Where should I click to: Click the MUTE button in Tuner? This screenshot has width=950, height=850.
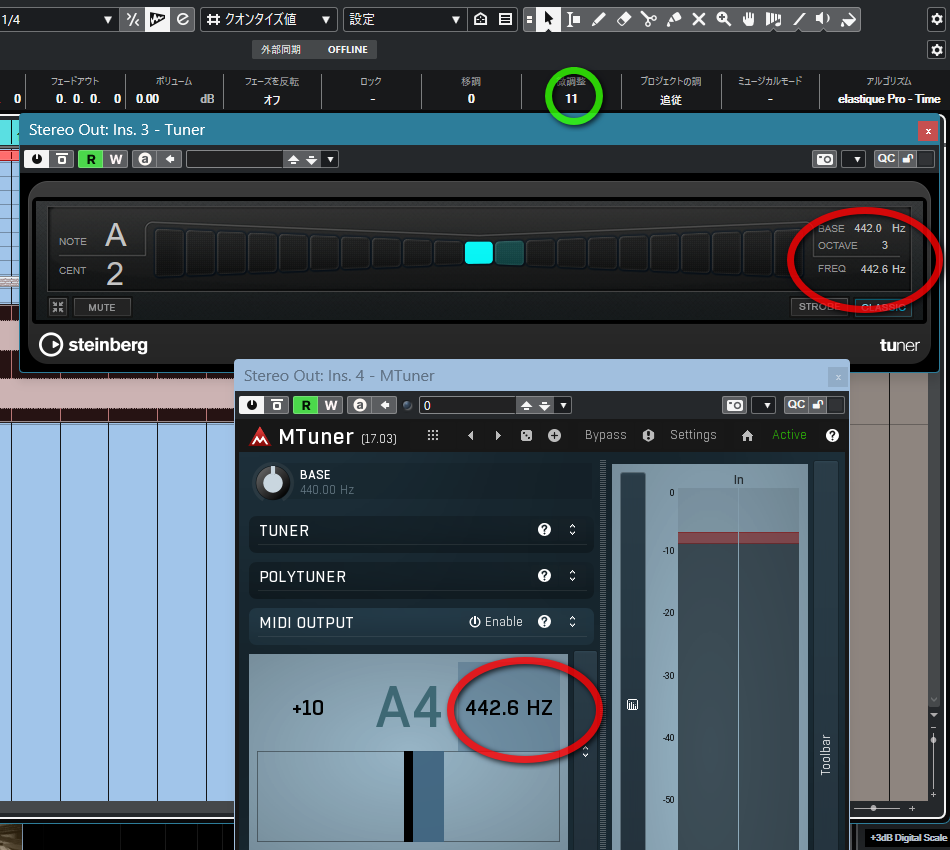pyautogui.click(x=102, y=307)
